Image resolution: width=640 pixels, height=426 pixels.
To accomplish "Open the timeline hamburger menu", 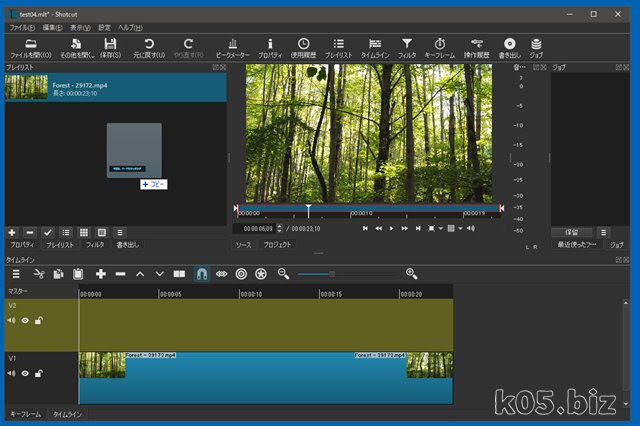I will (16, 274).
